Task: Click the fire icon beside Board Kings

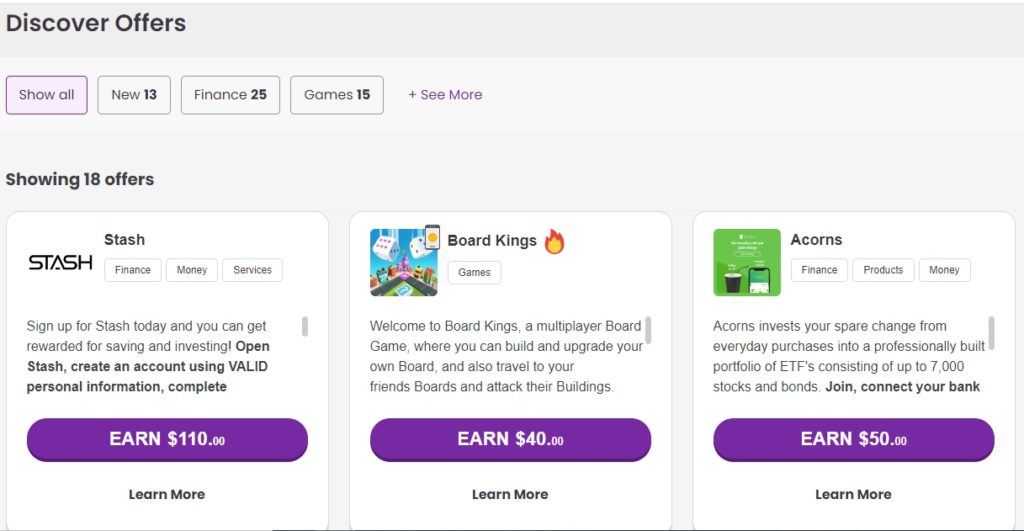Action: click(x=554, y=242)
